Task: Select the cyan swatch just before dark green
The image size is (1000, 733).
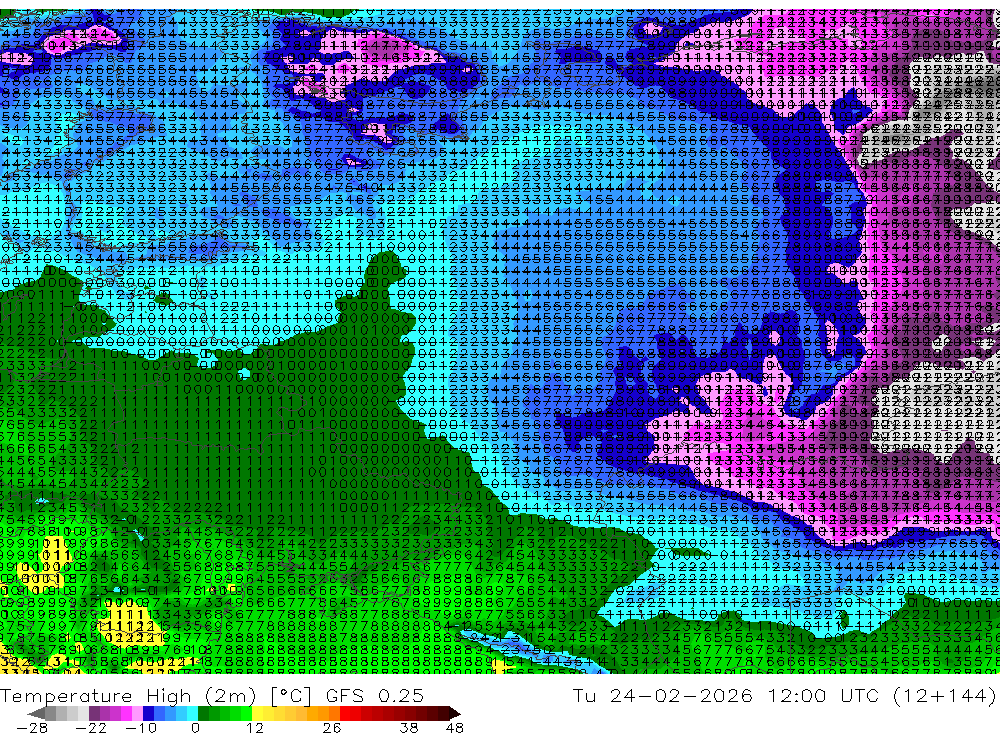Action: pos(193,714)
